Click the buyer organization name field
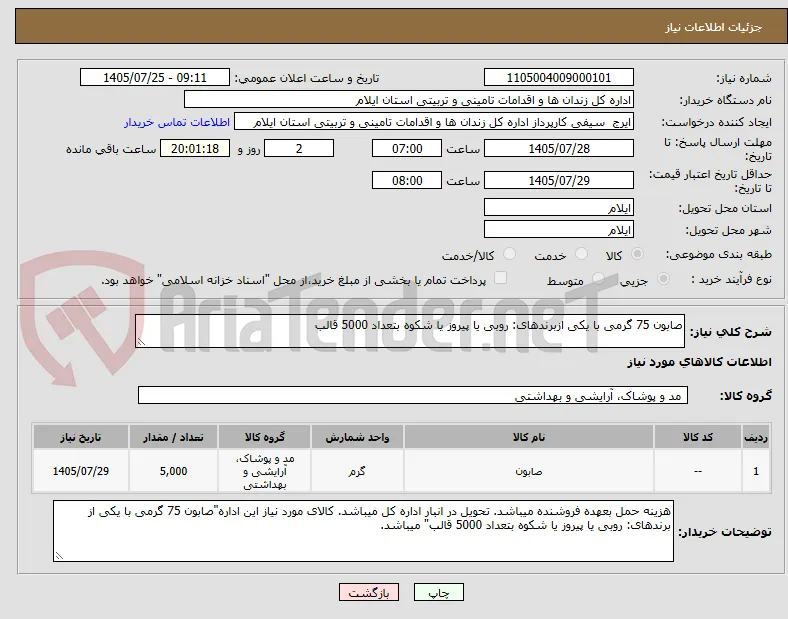 pos(409,99)
